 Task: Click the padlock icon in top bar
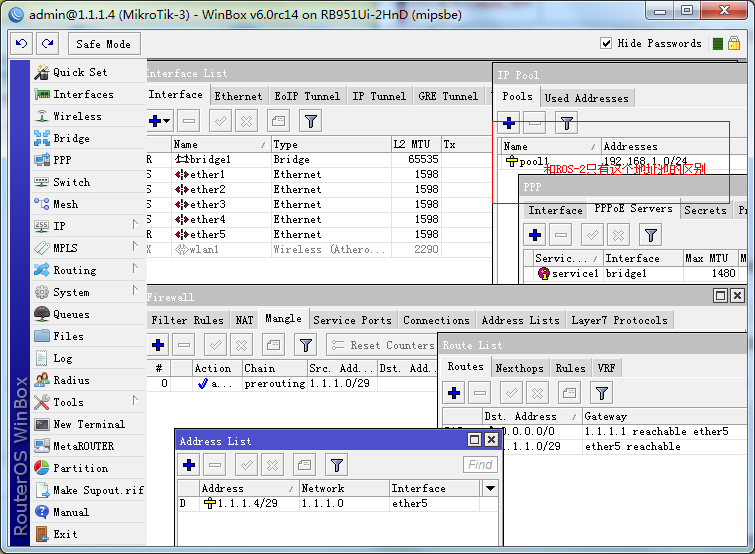[734, 43]
